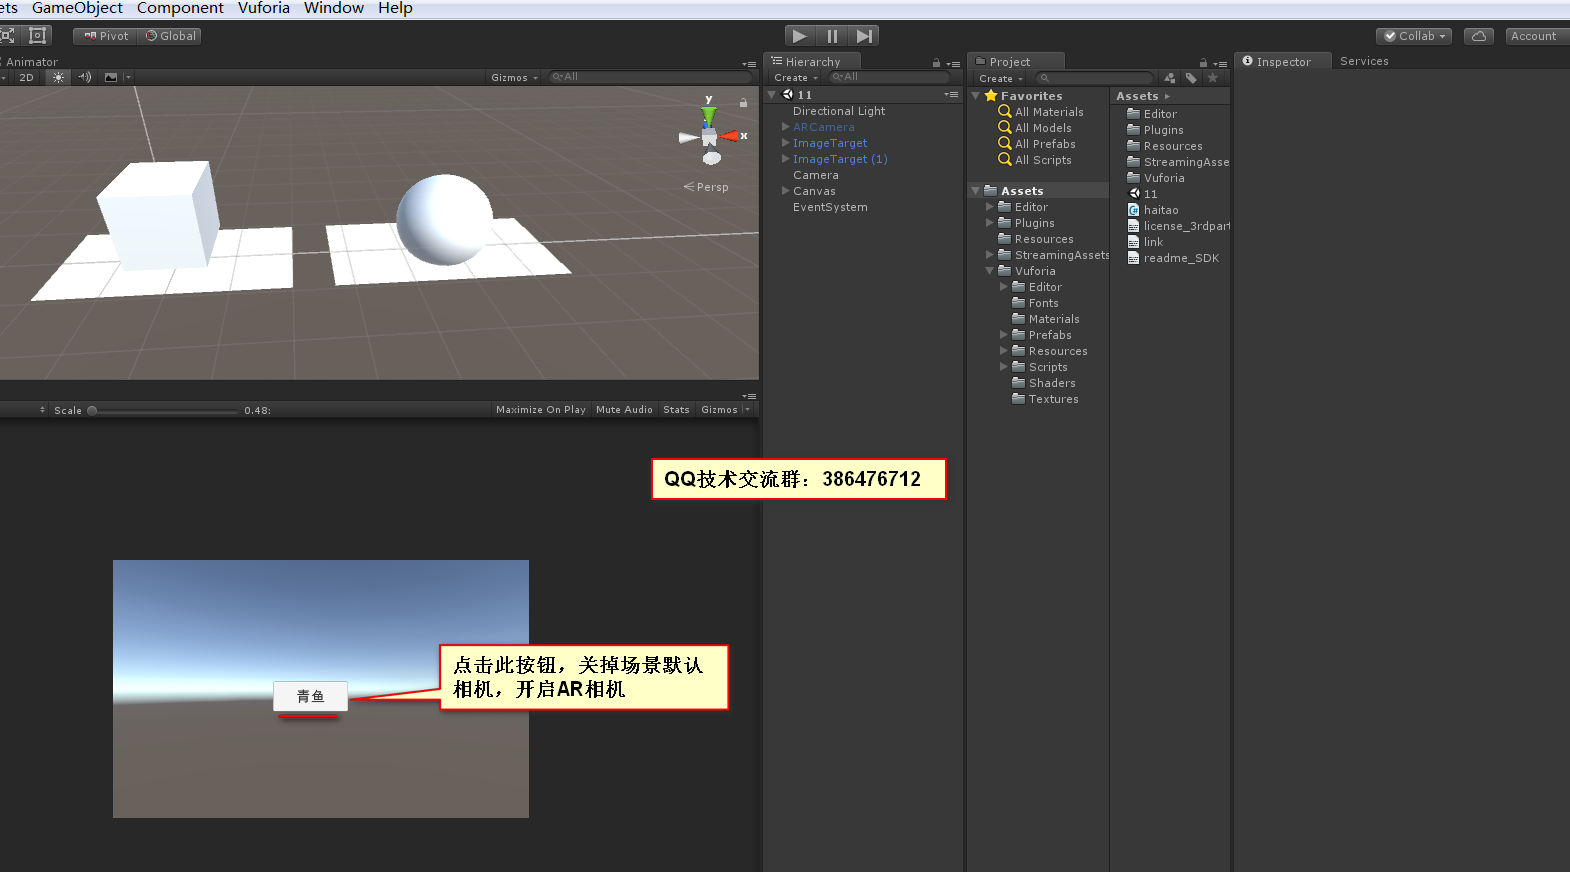Select EventSystem in the Hierarchy
Screen dimensions: 1570x872
[x=830, y=207]
